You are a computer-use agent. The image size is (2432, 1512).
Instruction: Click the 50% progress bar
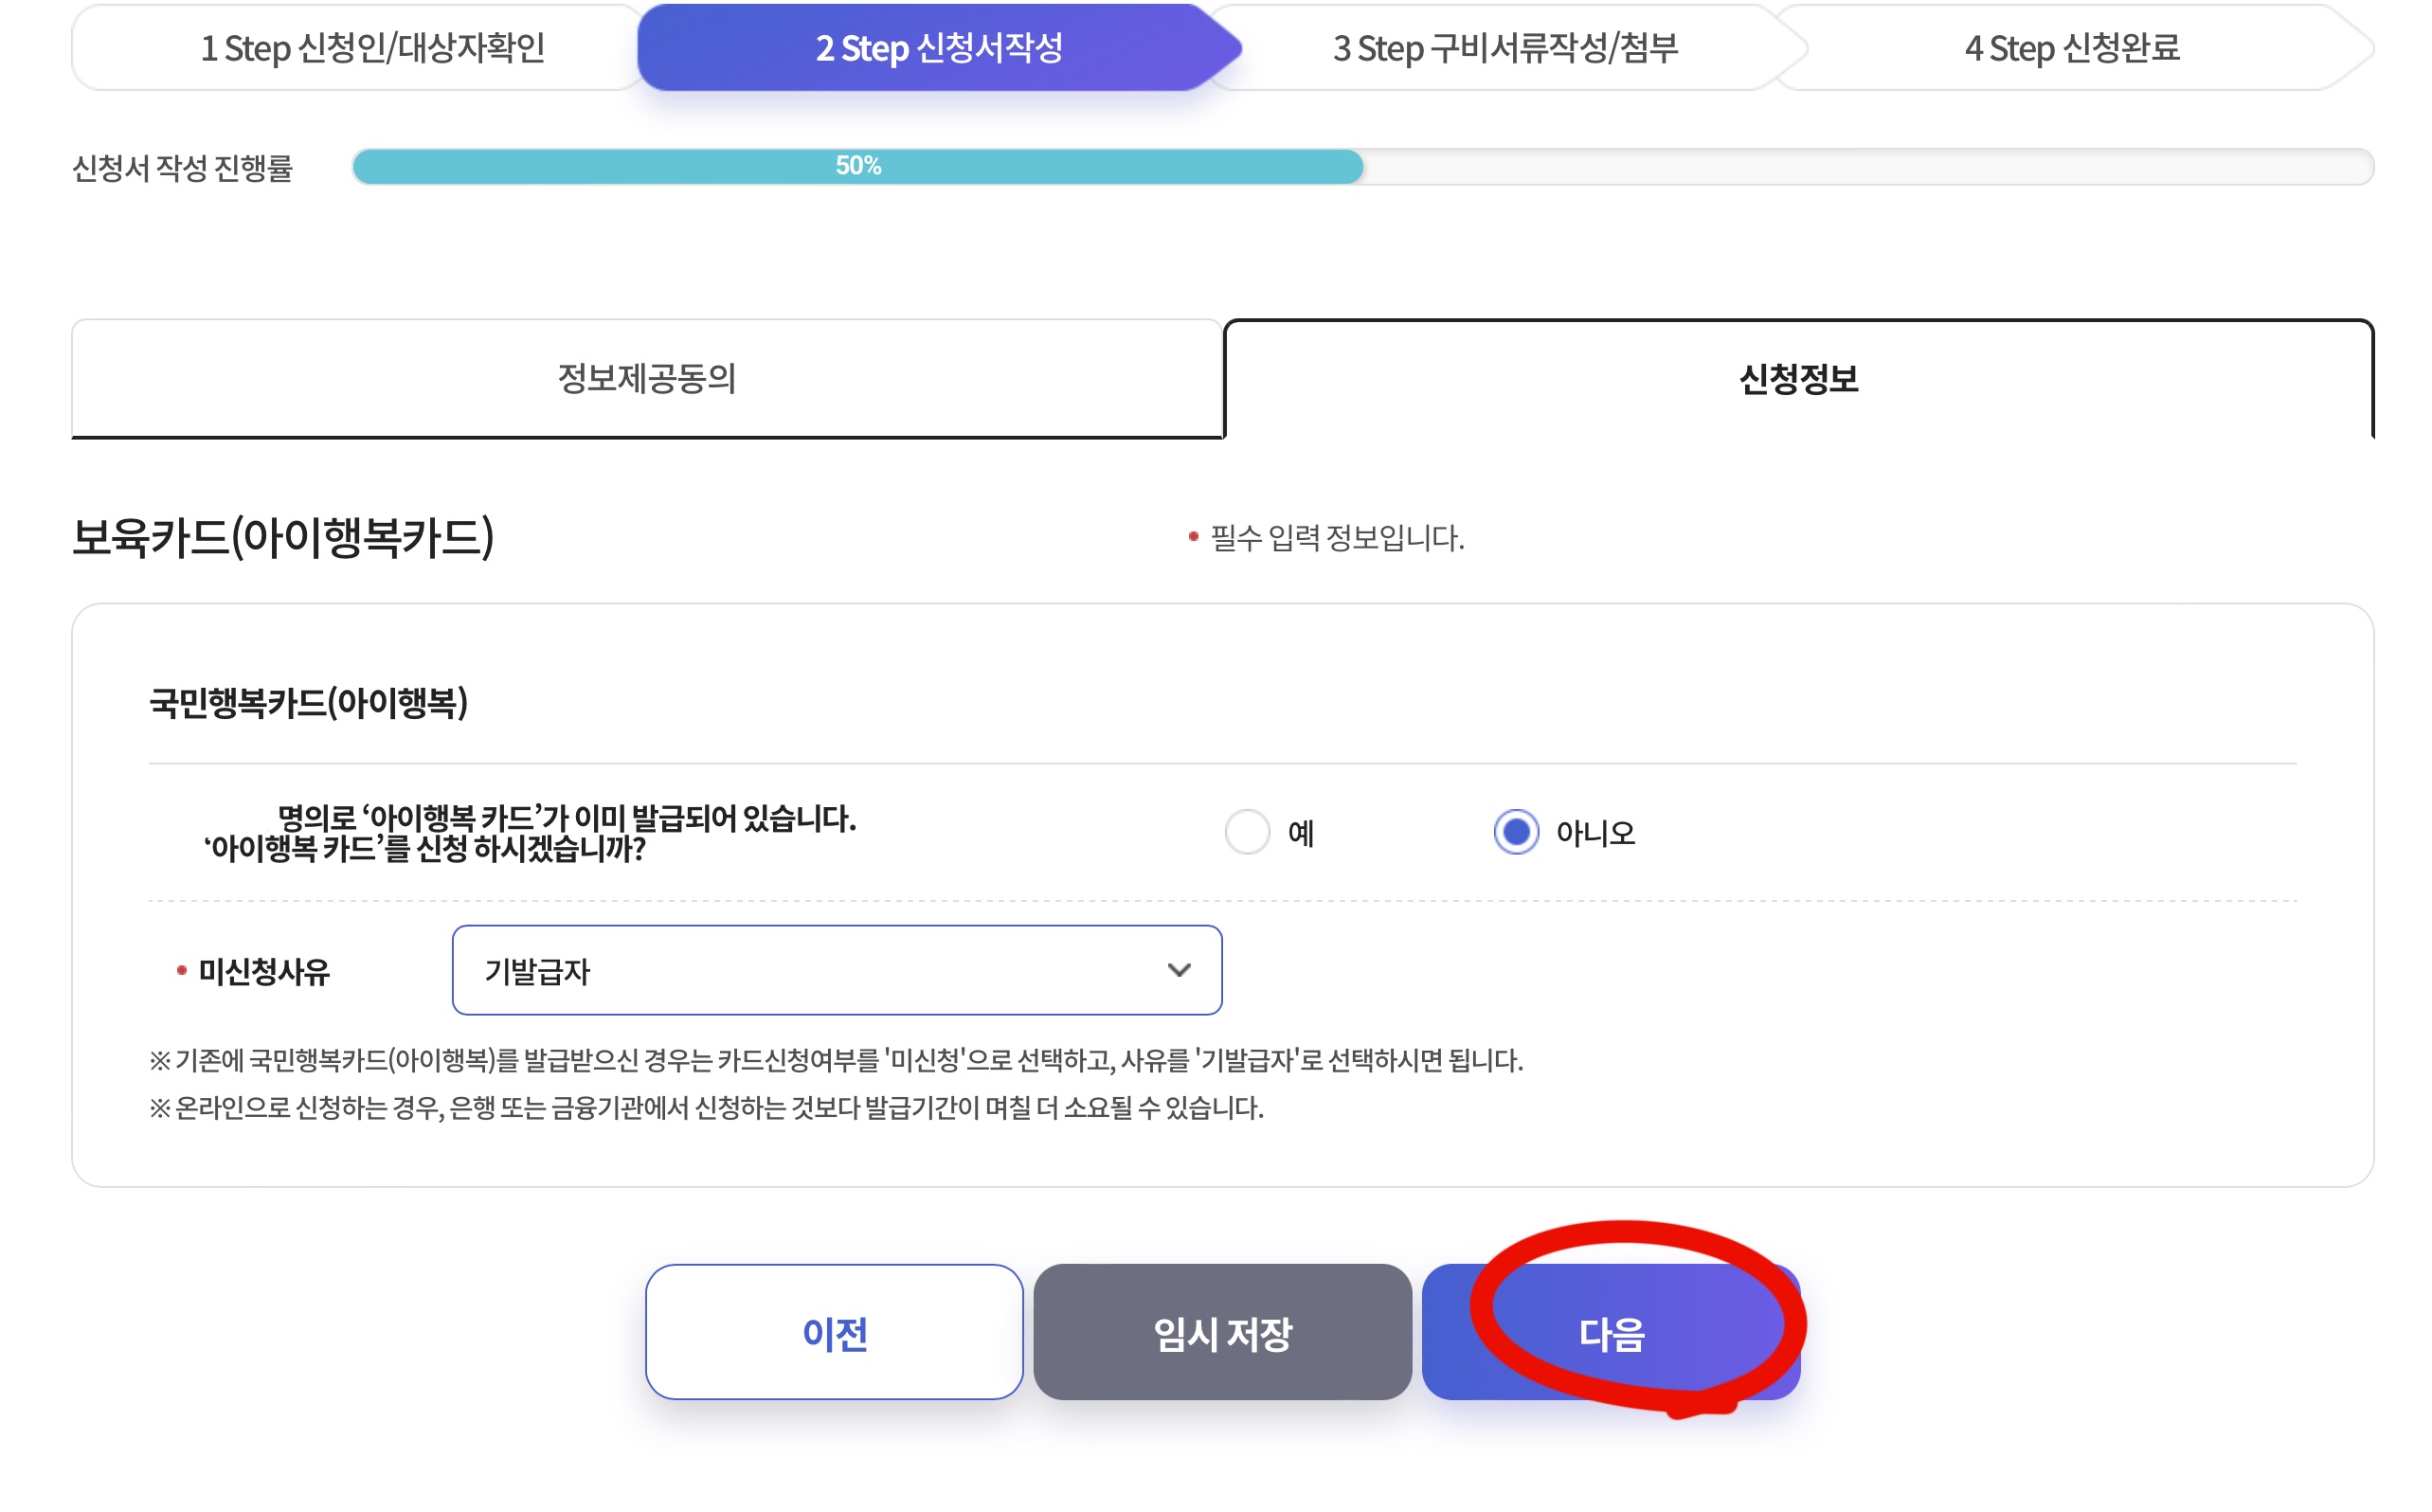pyautogui.click(x=860, y=168)
